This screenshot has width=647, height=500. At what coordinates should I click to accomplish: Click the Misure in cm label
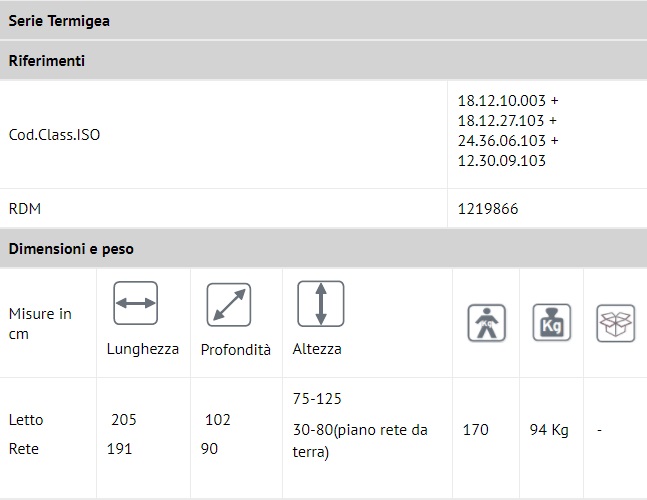click(x=40, y=324)
